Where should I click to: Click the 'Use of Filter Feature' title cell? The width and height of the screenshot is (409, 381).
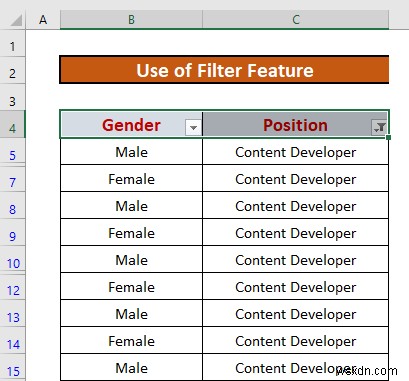[224, 70]
